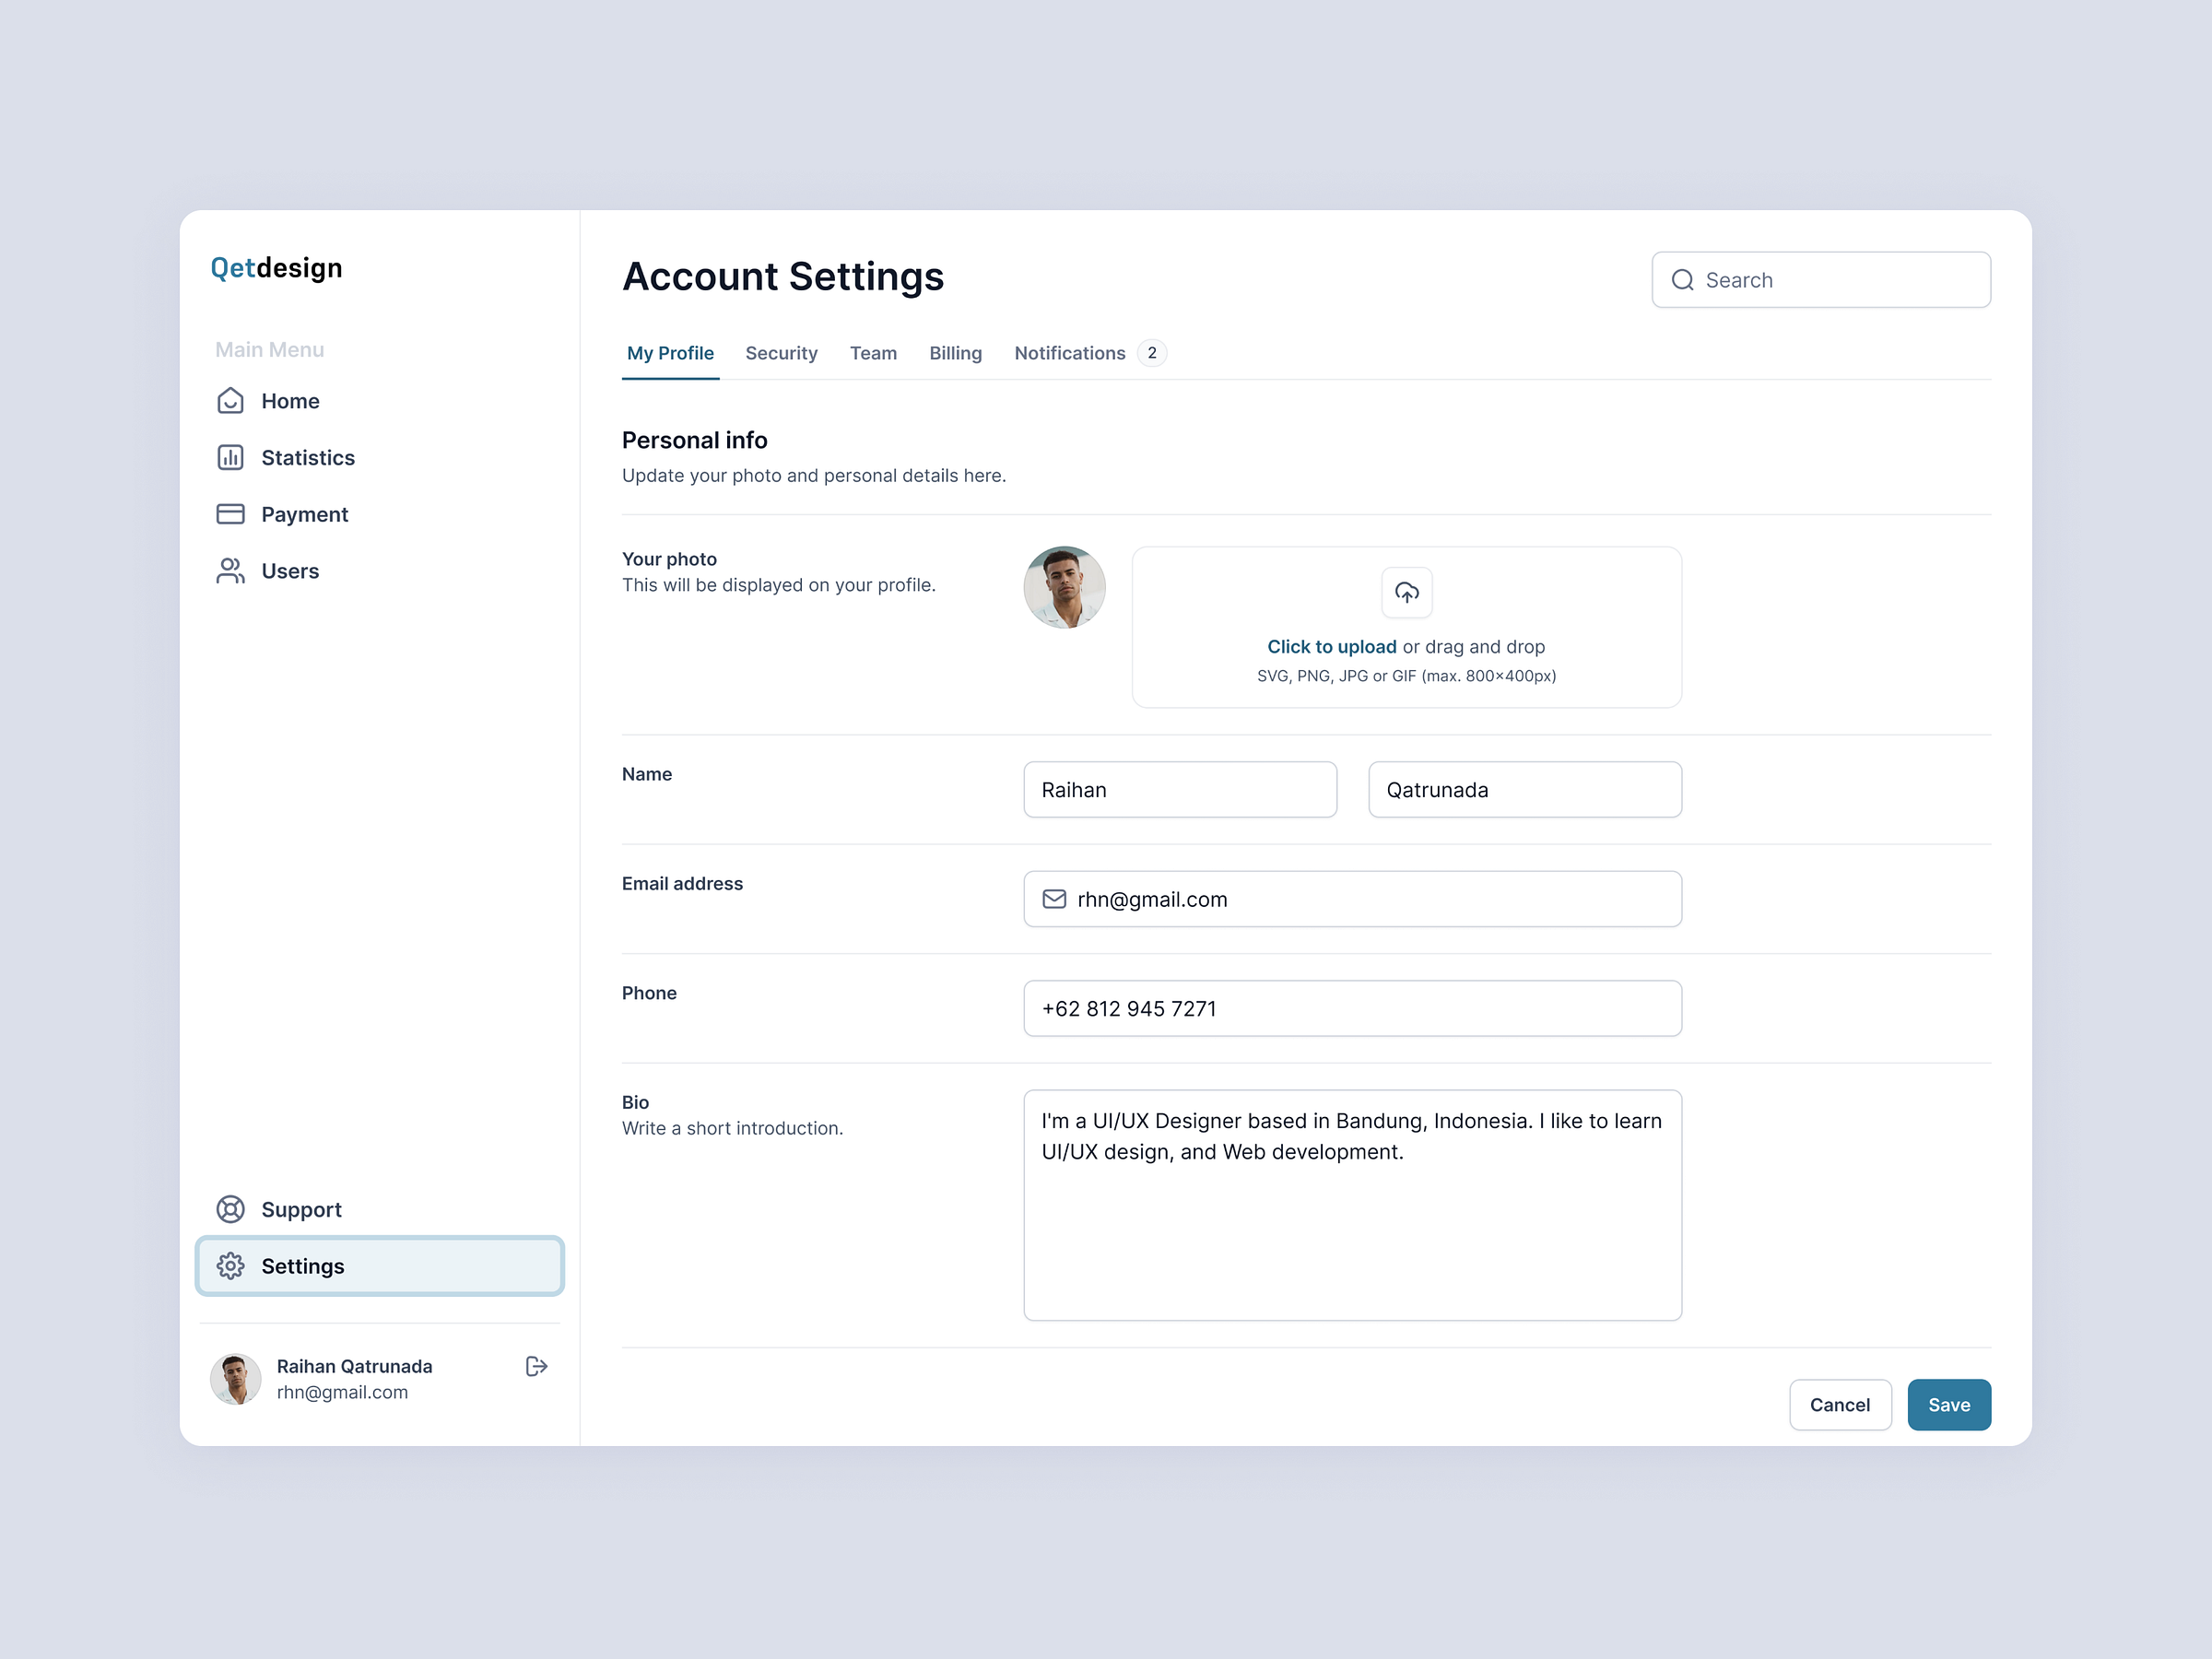Click the Qetdesign logo
The height and width of the screenshot is (1659, 2212).
[x=275, y=268]
